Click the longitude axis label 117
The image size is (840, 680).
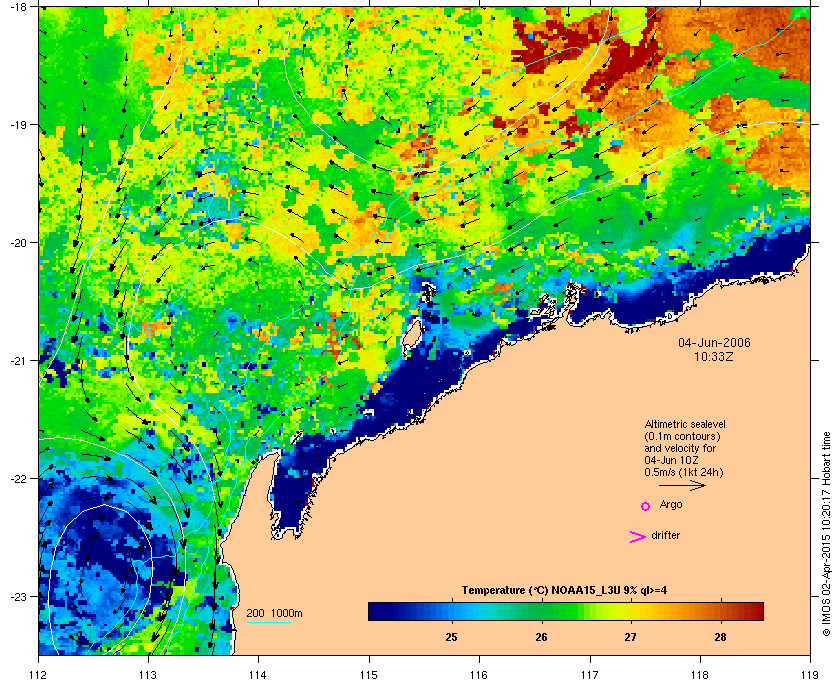pyautogui.click(x=590, y=675)
